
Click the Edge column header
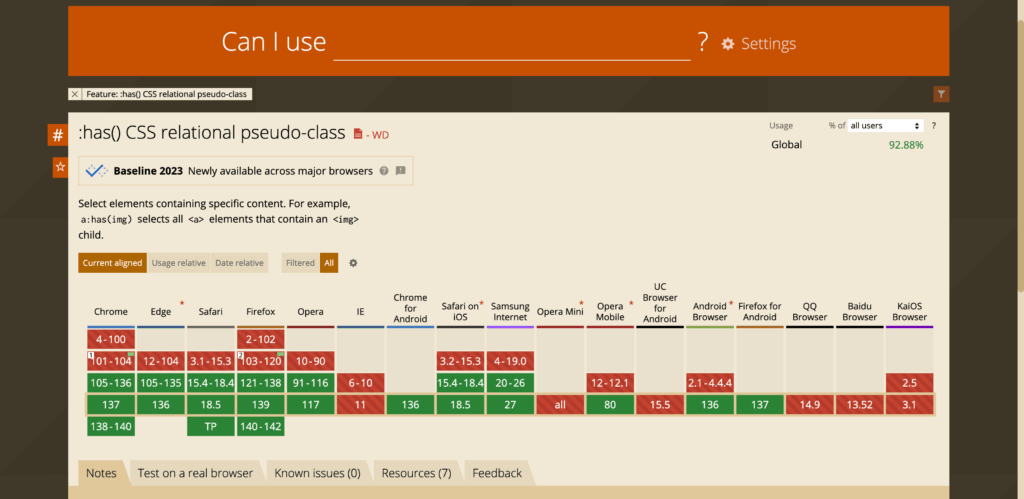161,312
